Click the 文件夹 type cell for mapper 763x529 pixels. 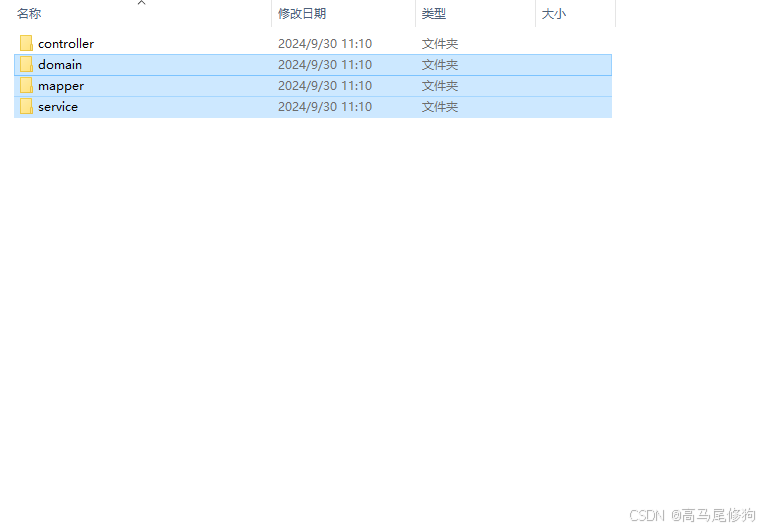pyautogui.click(x=439, y=86)
